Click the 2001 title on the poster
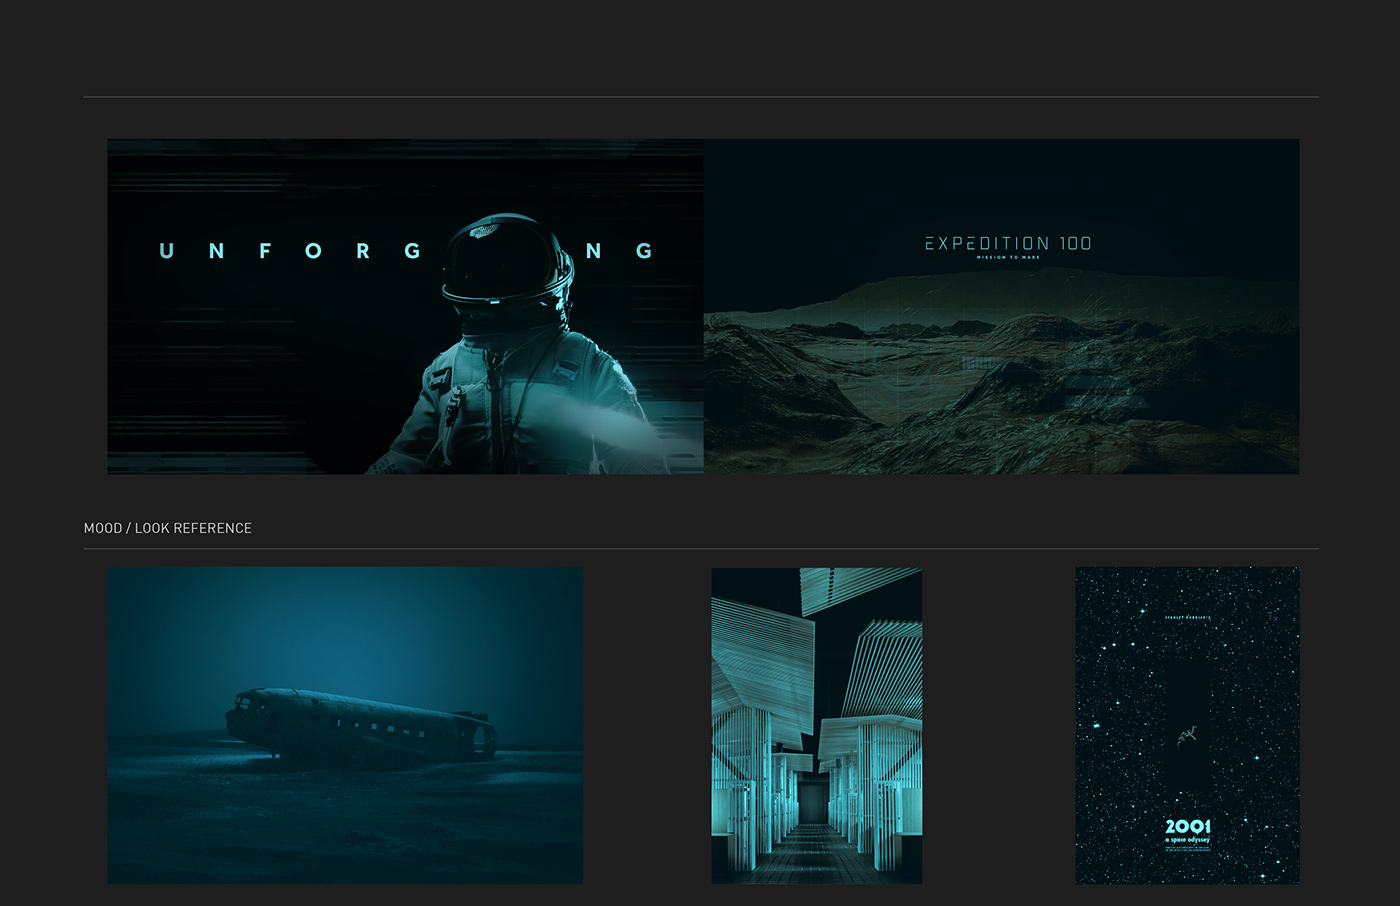The image size is (1400, 906). 1188,827
